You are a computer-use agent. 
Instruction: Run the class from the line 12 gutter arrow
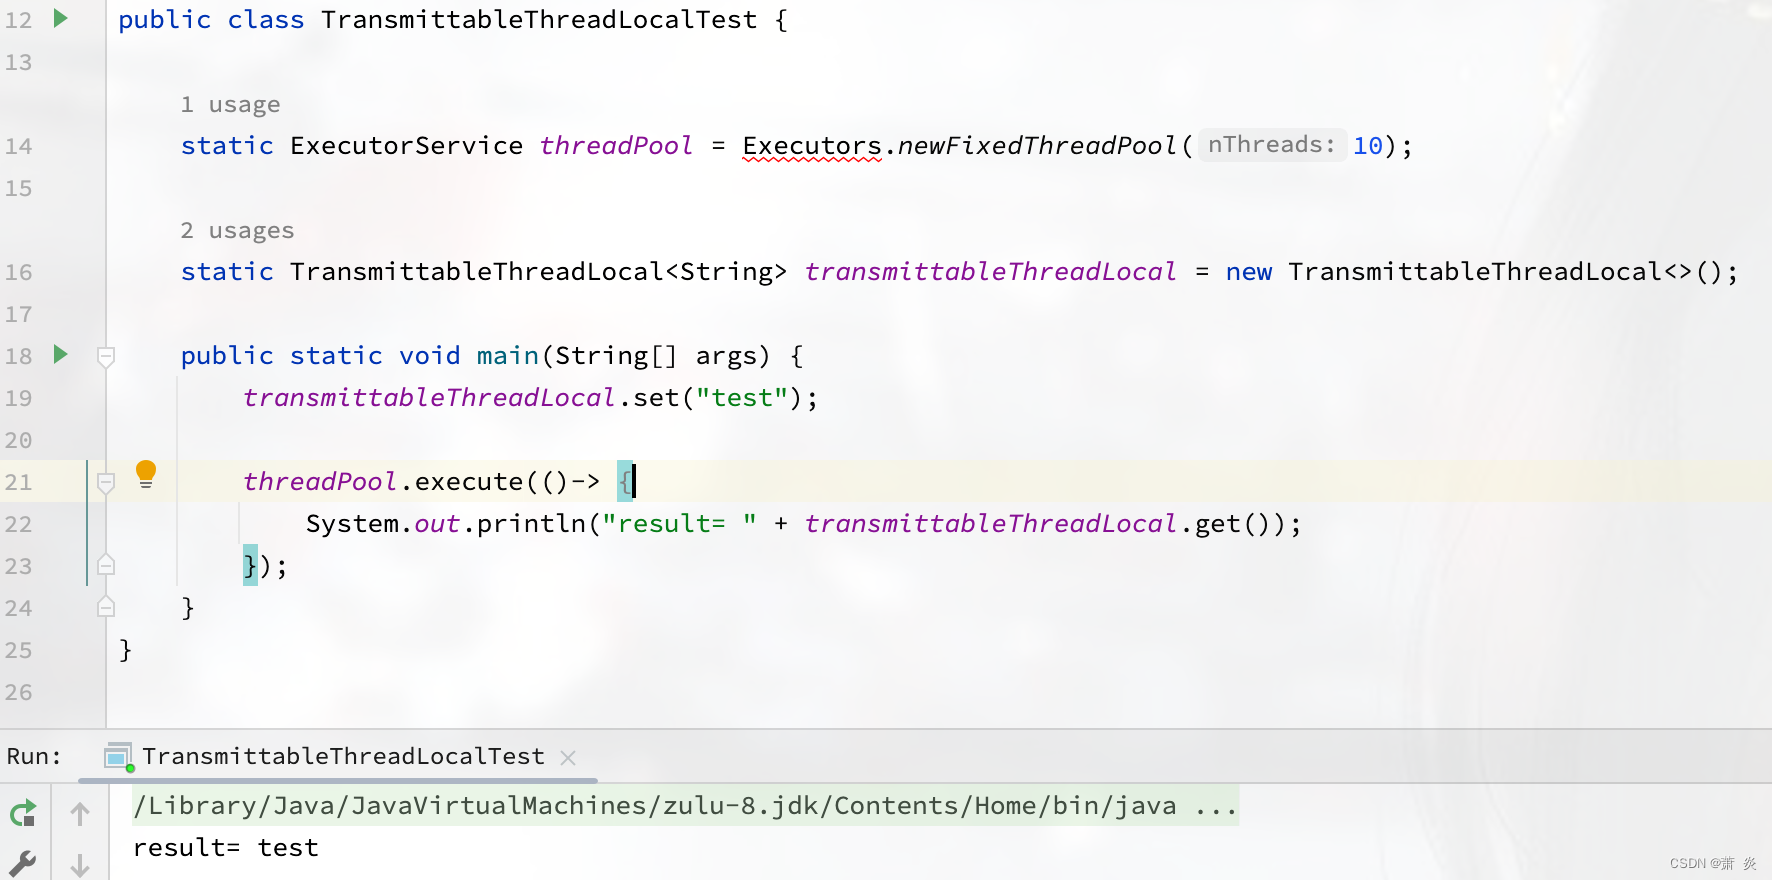click(60, 18)
